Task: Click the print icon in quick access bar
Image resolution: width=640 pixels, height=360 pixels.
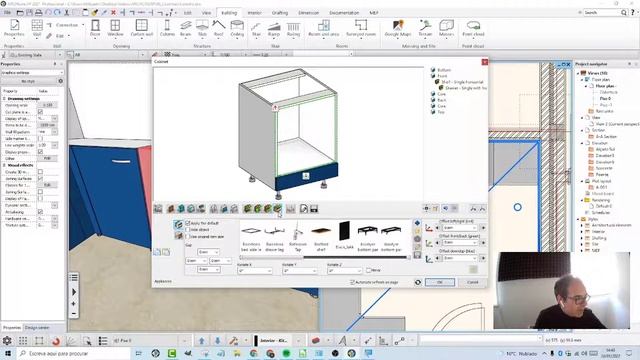Action: click(38, 13)
